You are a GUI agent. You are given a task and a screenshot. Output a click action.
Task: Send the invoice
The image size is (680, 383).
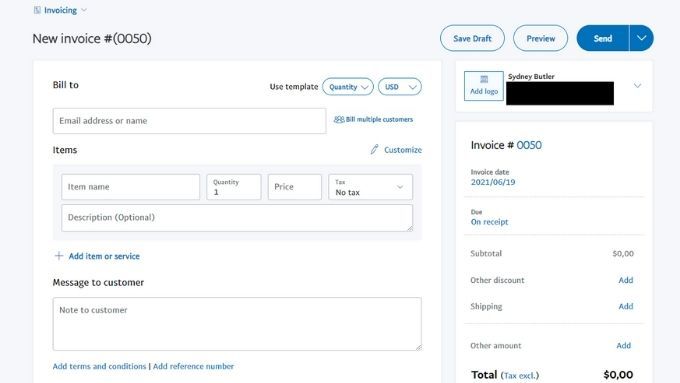point(603,38)
